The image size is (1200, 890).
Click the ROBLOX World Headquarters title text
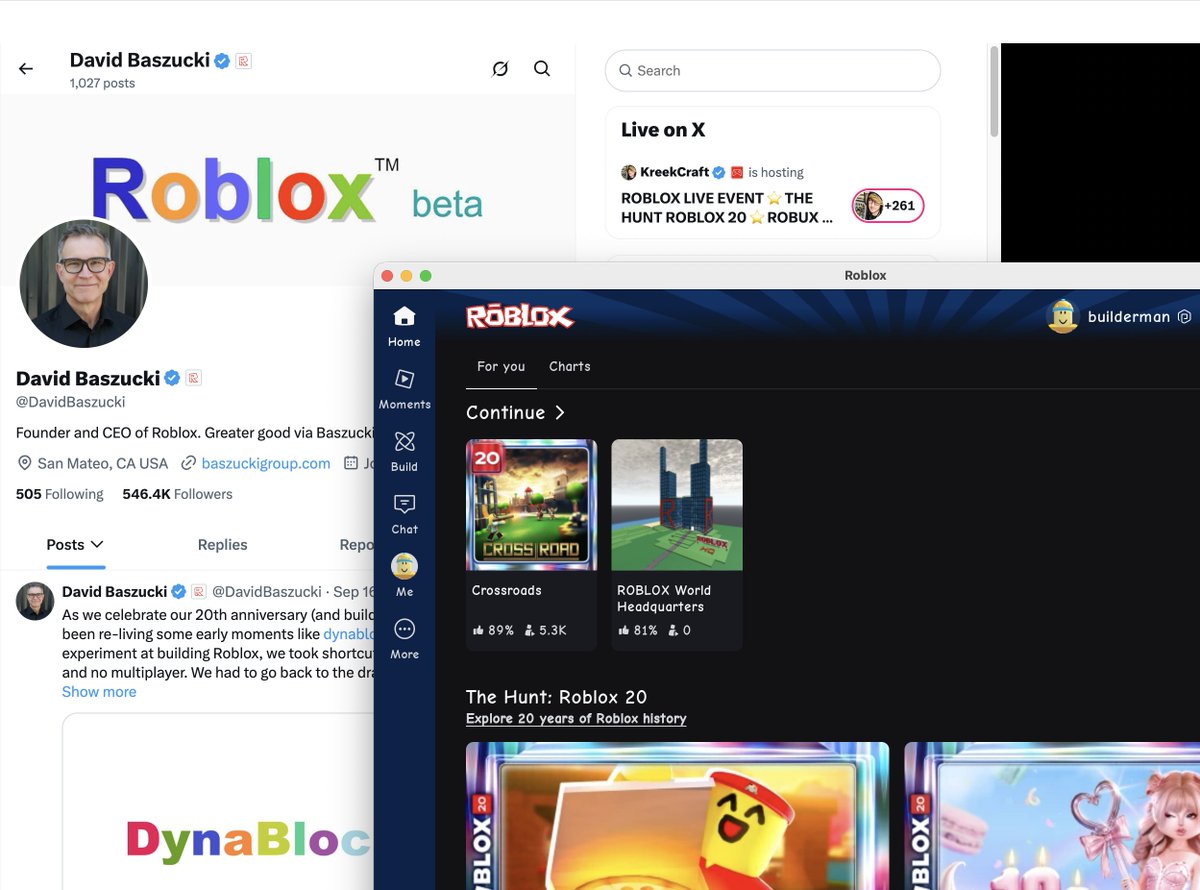(664, 598)
